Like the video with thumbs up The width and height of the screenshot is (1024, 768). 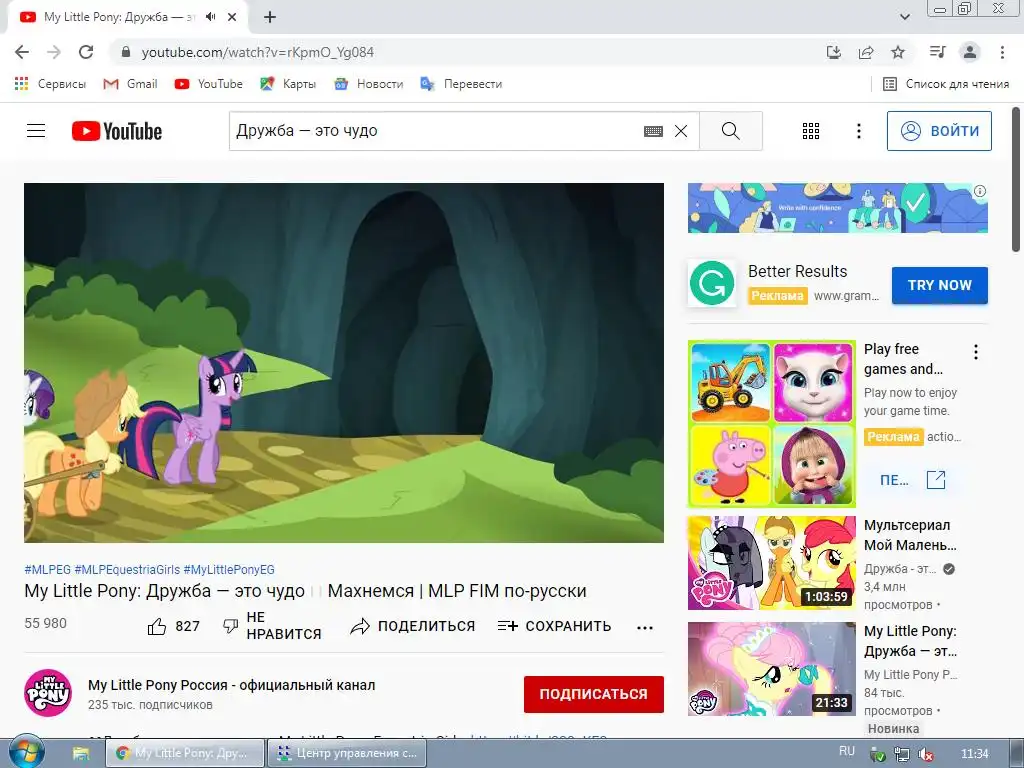pyautogui.click(x=173, y=626)
